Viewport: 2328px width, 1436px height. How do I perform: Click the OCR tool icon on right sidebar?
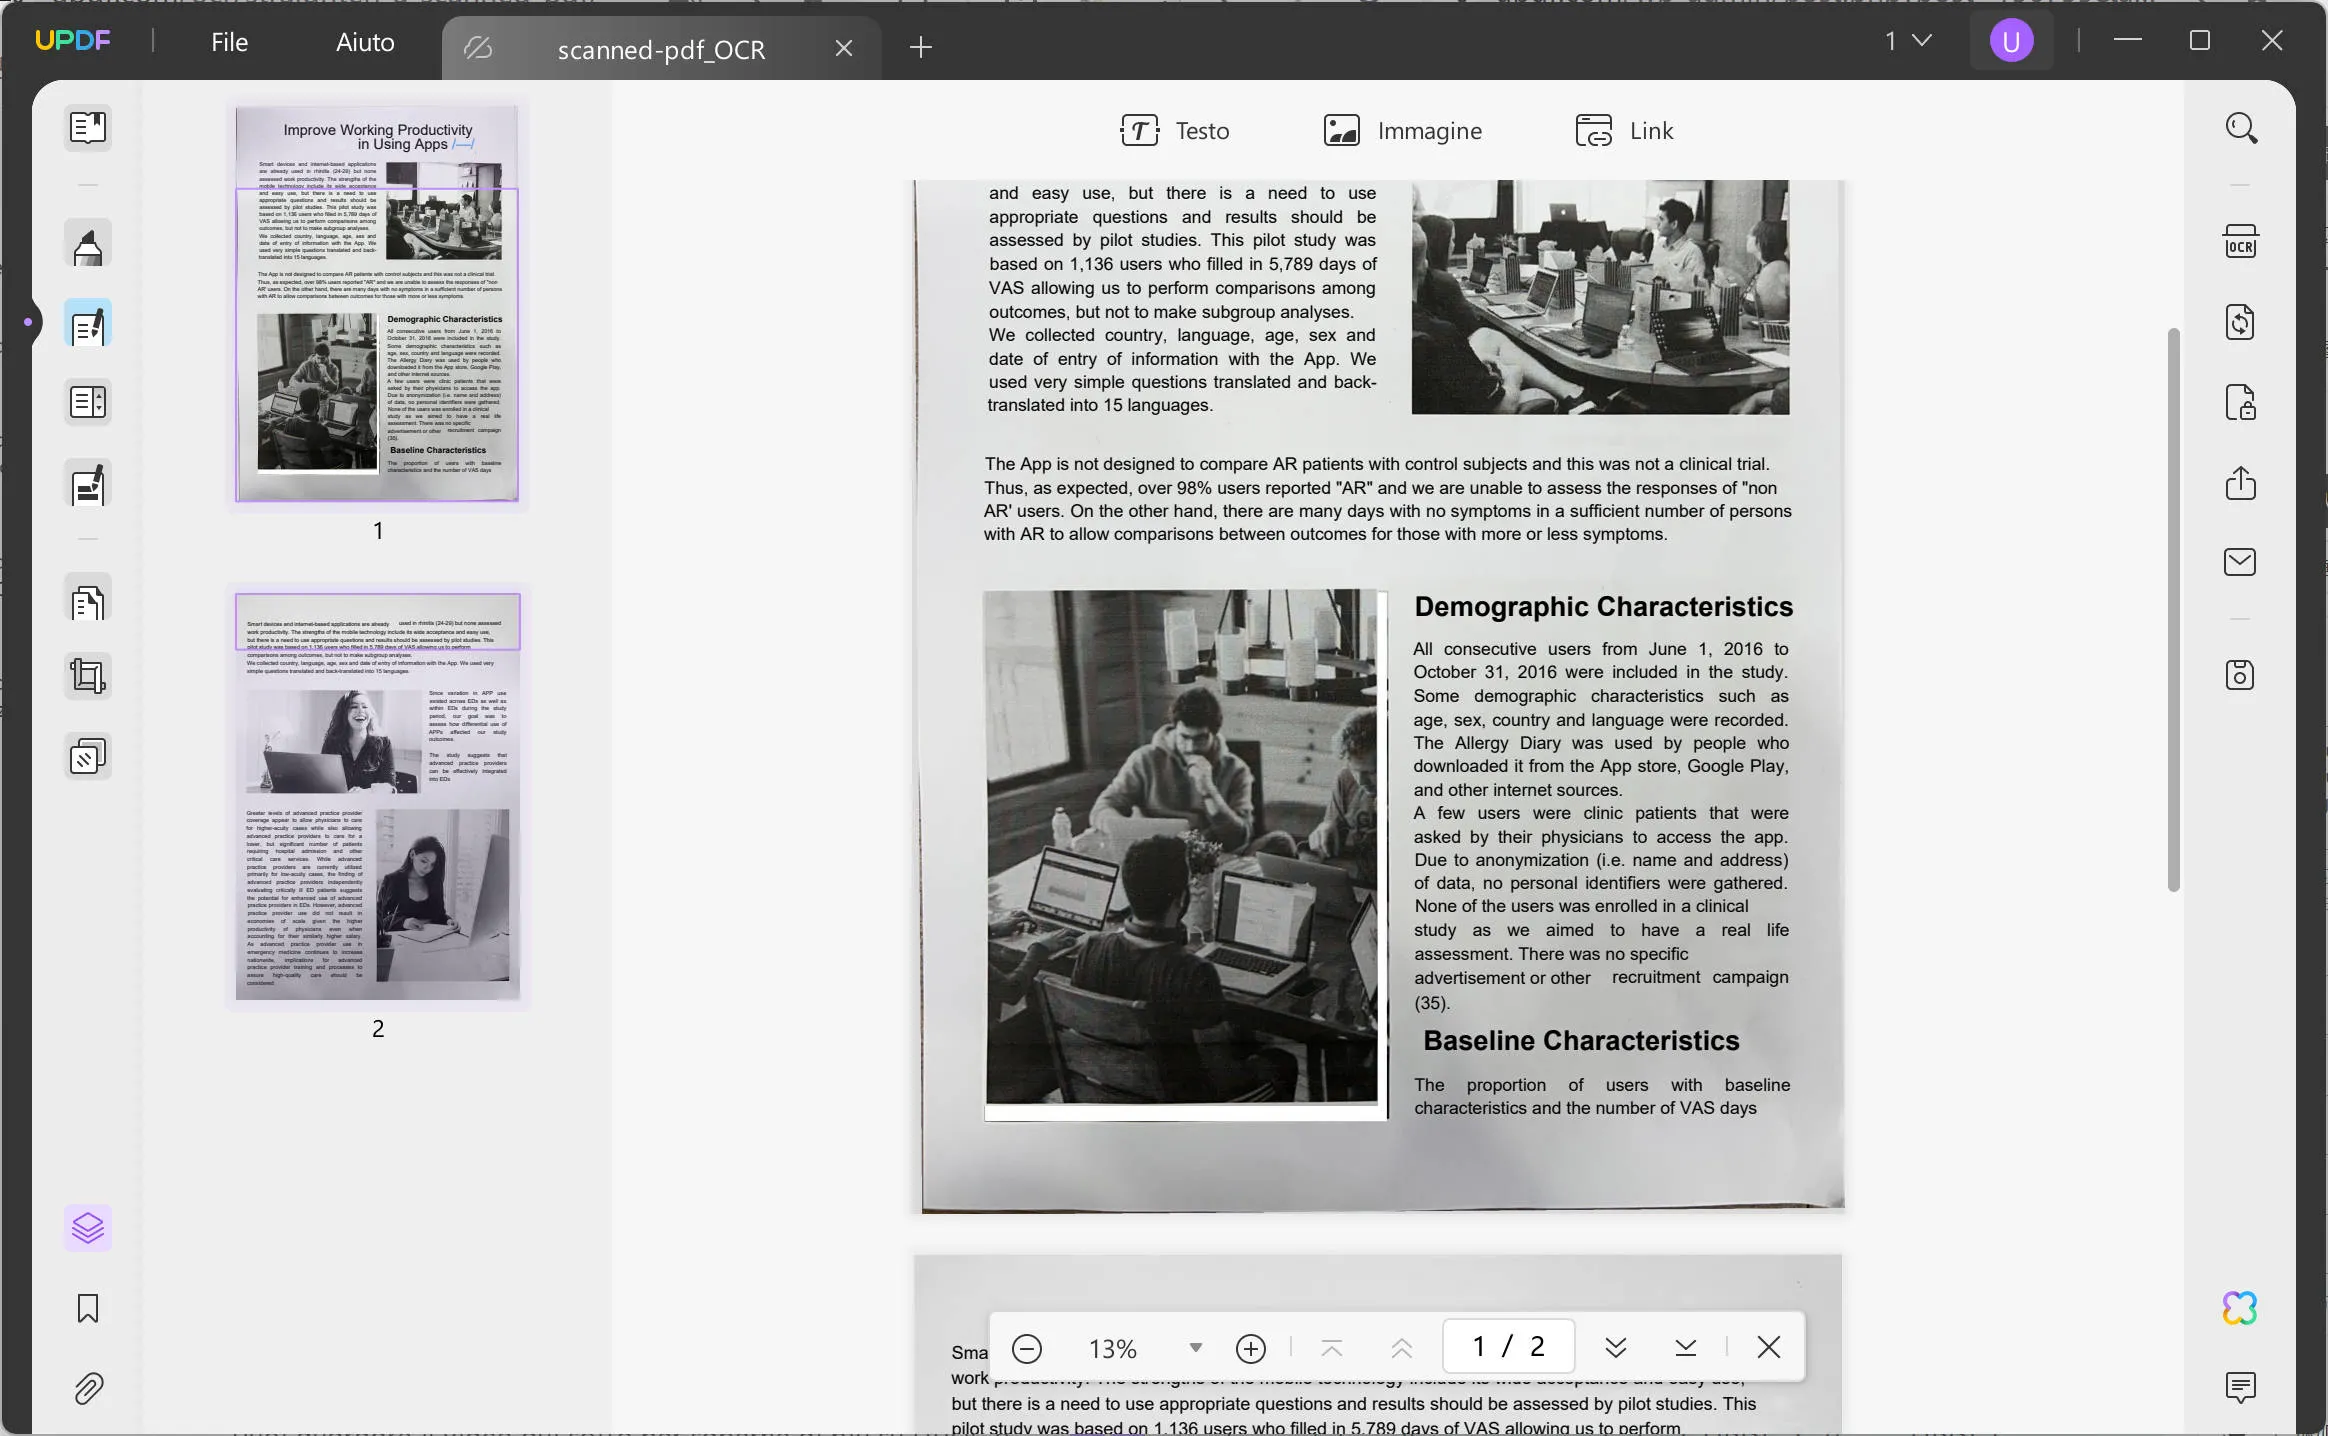pyautogui.click(x=2240, y=243)
